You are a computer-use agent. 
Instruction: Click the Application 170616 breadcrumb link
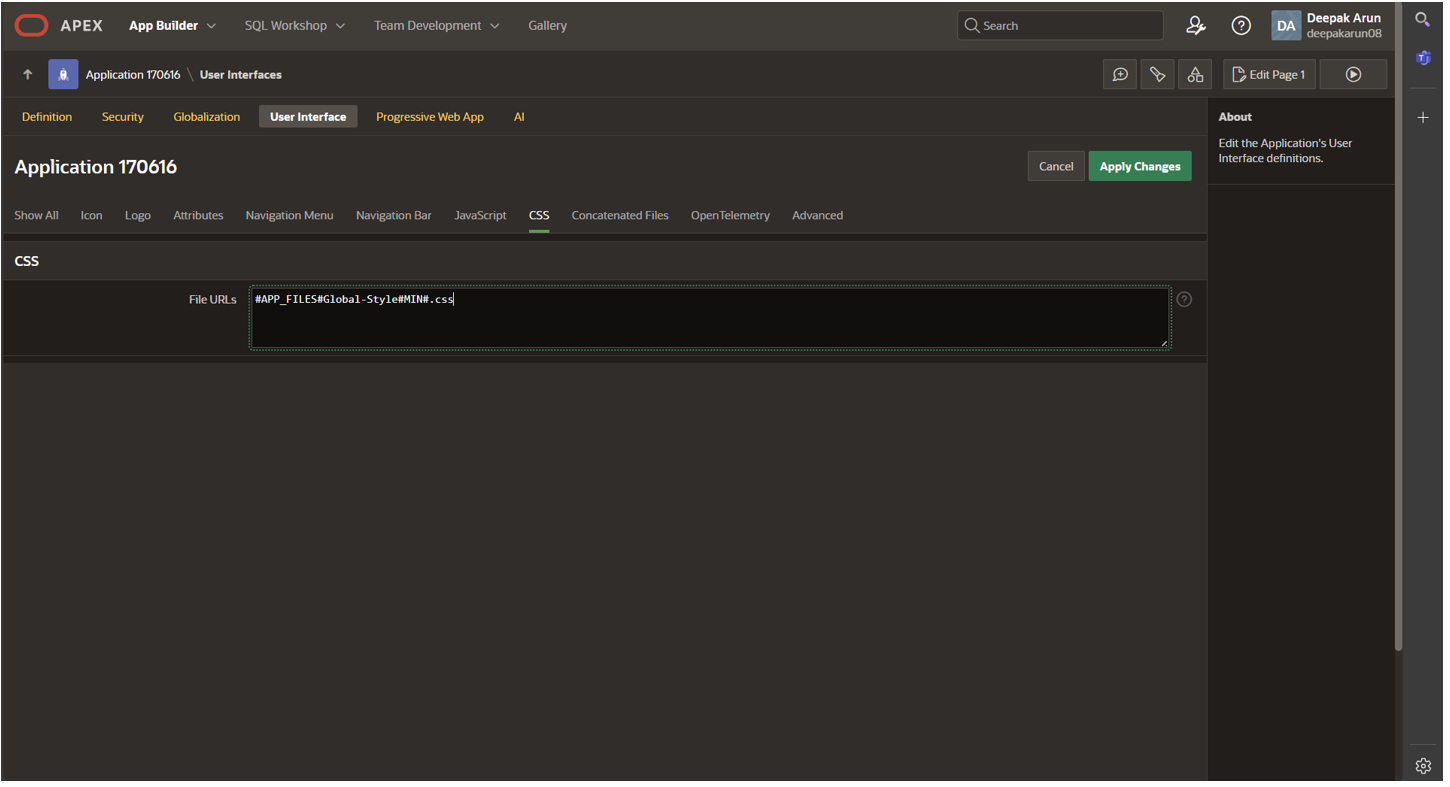[x=133, y=75]
